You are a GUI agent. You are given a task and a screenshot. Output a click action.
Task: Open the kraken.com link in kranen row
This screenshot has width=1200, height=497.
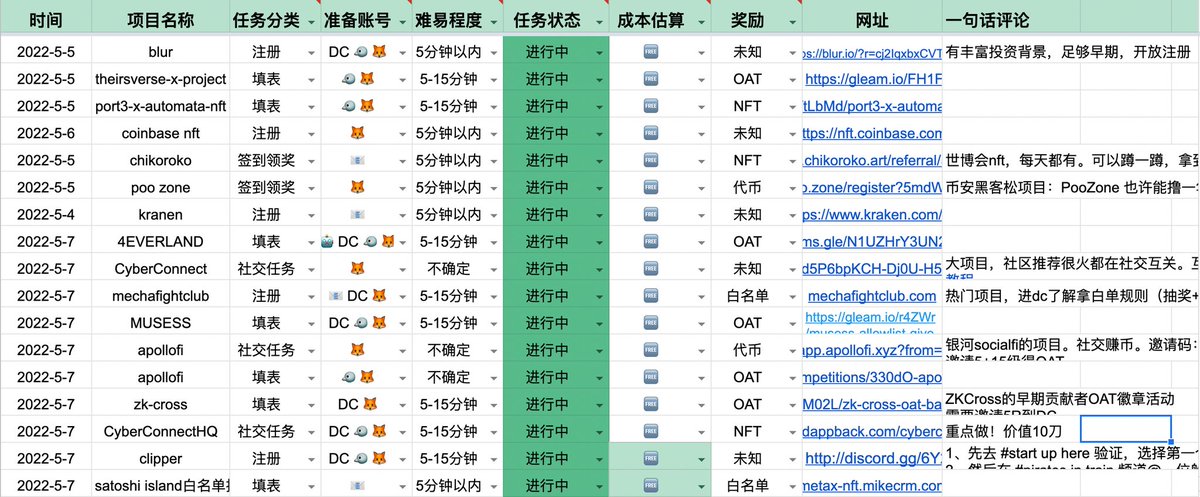point(873,214)
